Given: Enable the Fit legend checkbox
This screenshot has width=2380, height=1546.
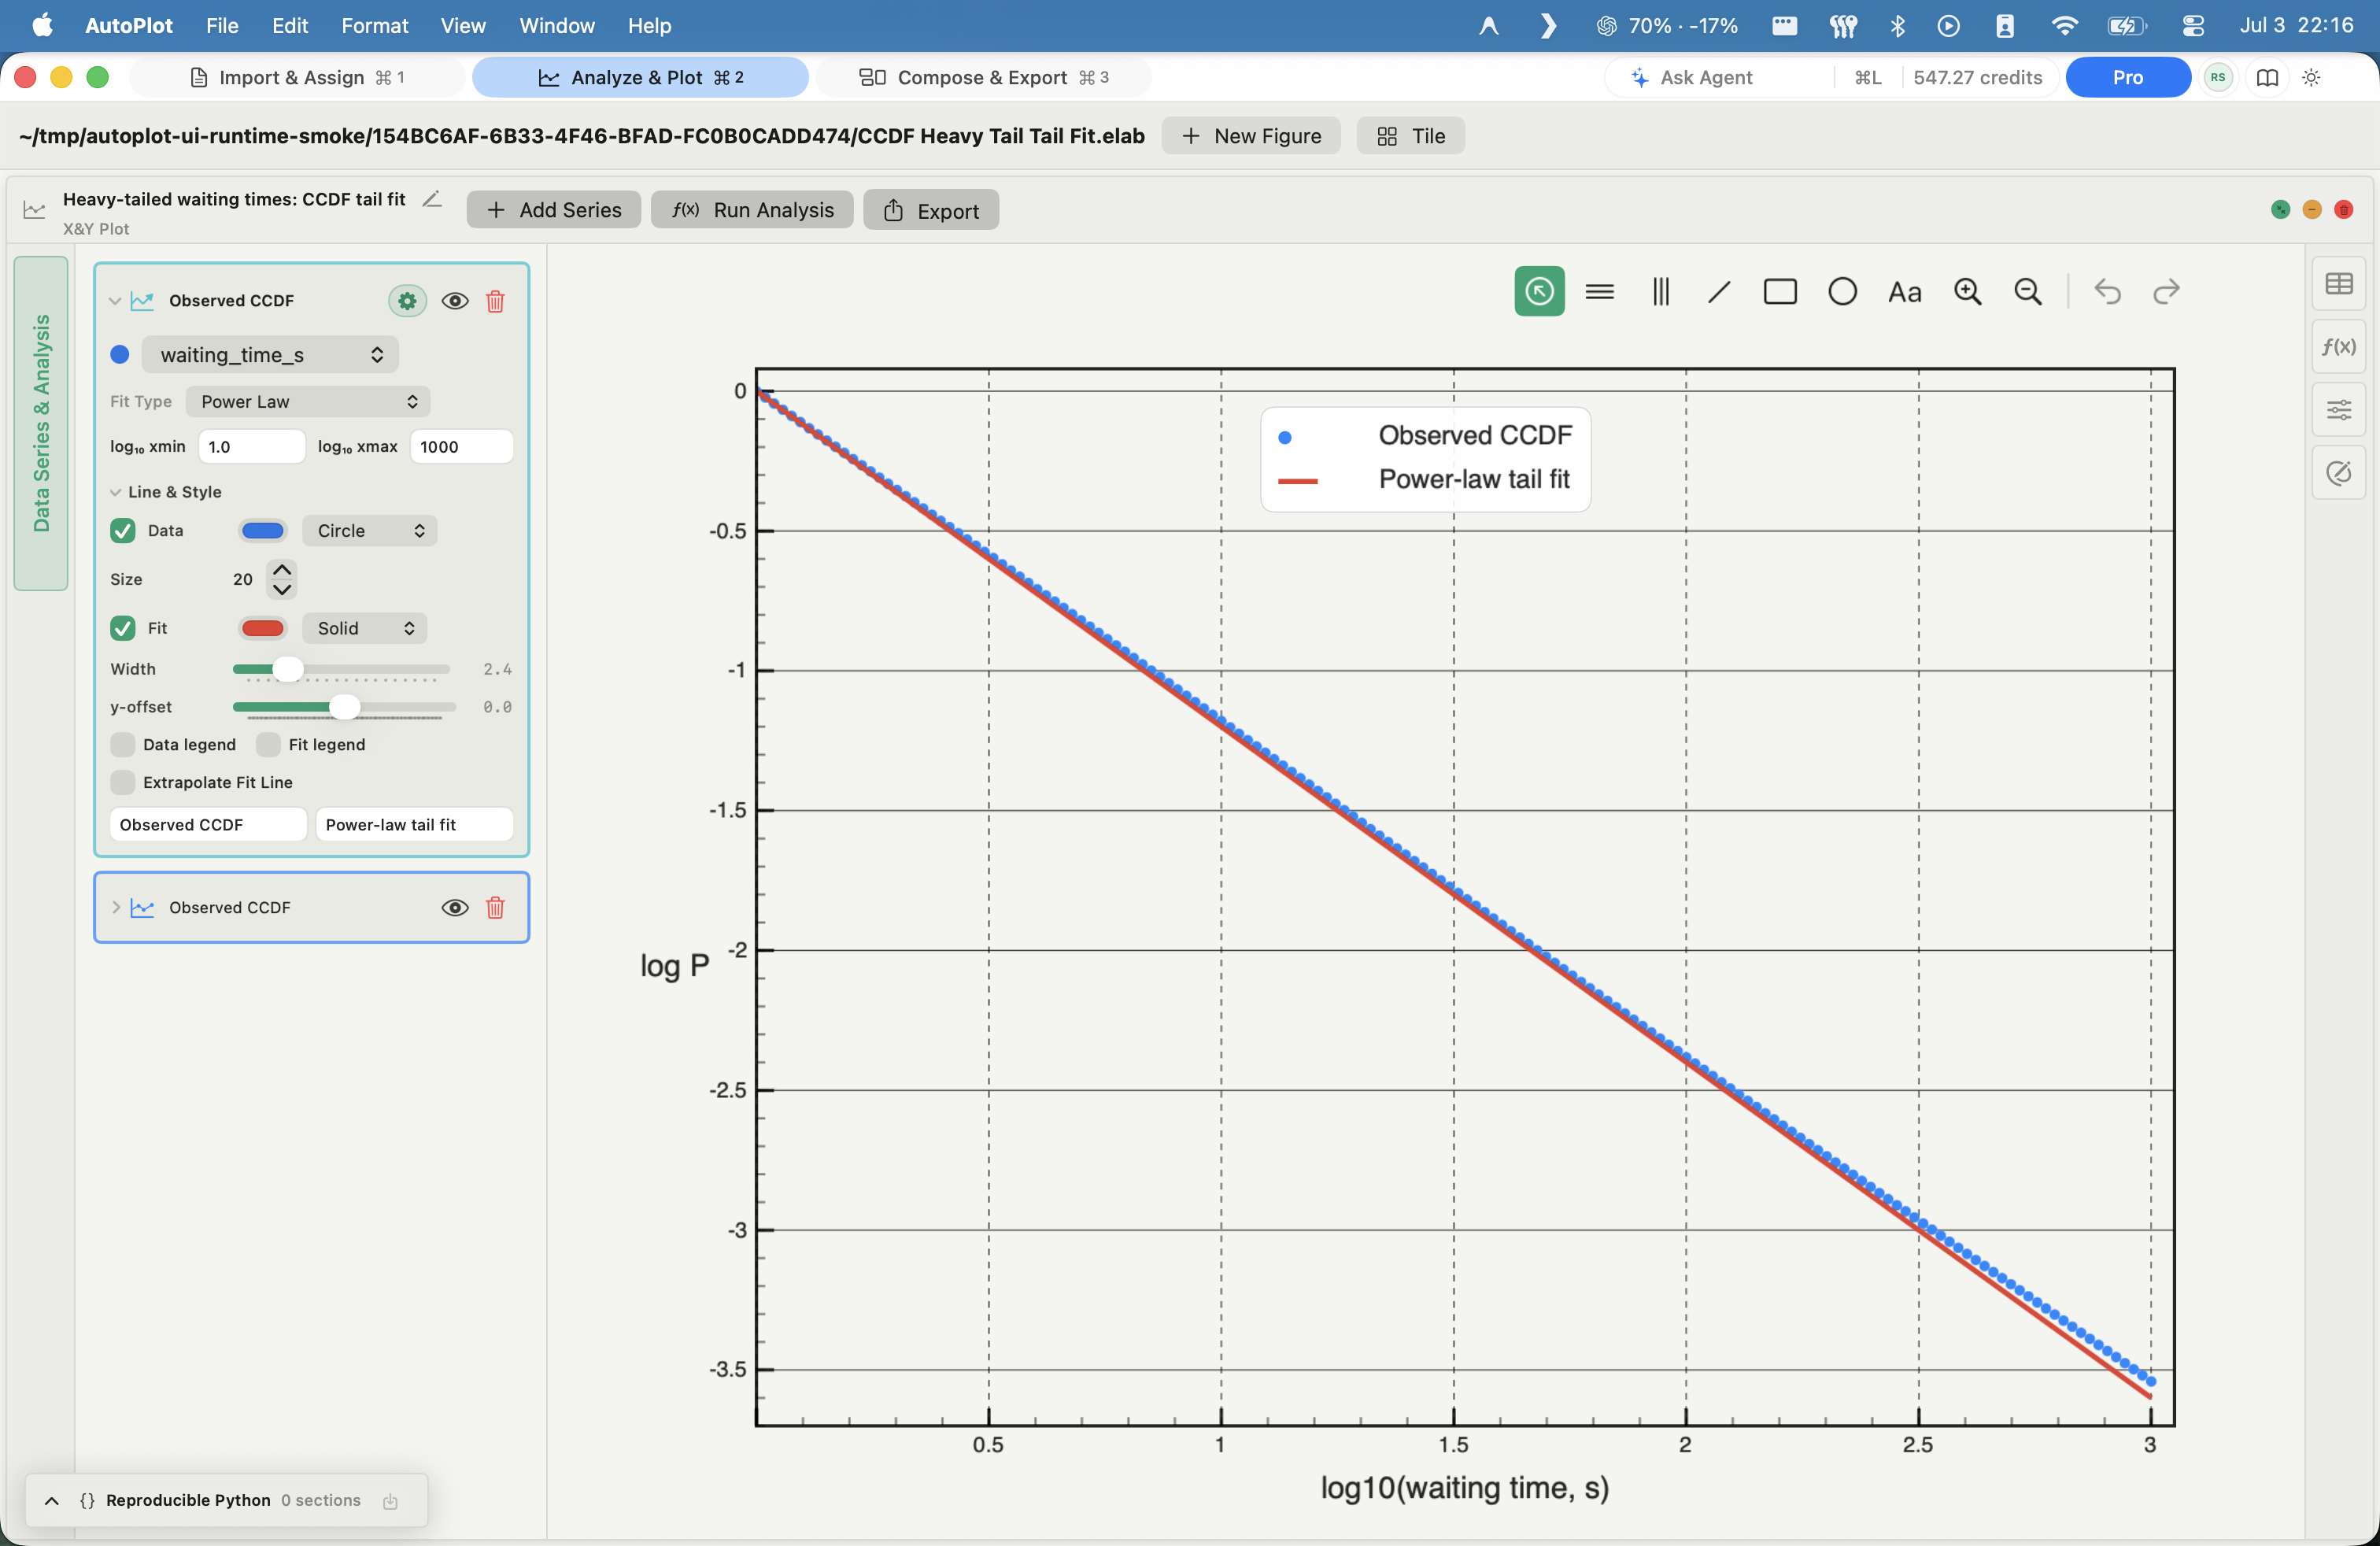Looking at the screenshot, I should [268, 744].
